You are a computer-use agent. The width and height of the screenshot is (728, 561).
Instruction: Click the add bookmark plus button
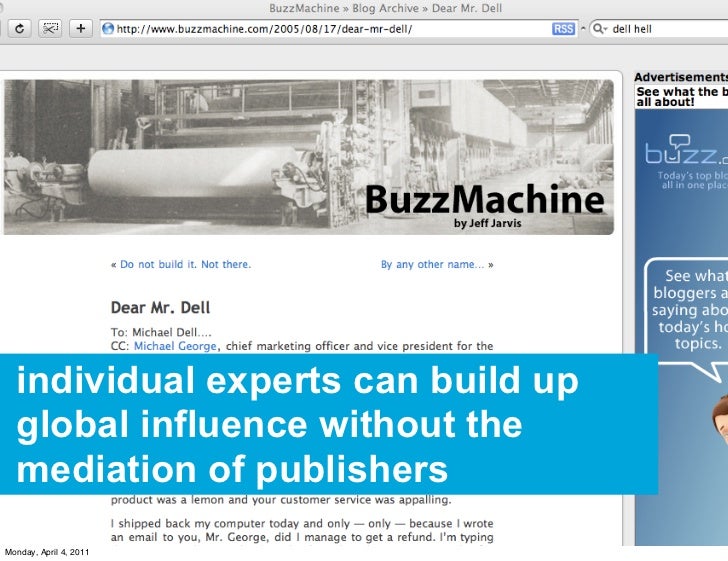[x=81, y=29]
